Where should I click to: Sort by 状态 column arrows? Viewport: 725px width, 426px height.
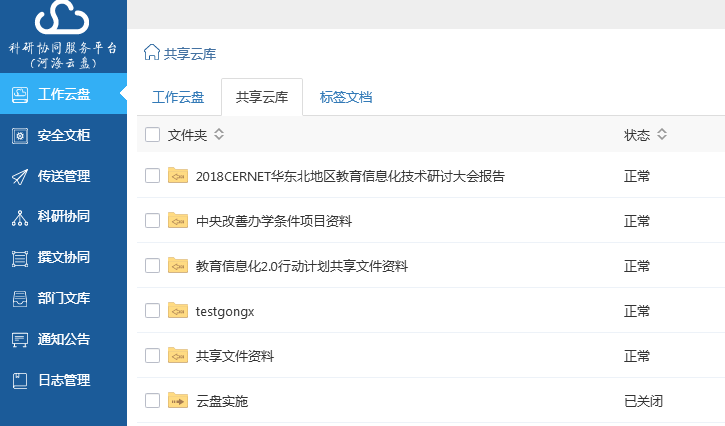662,135
